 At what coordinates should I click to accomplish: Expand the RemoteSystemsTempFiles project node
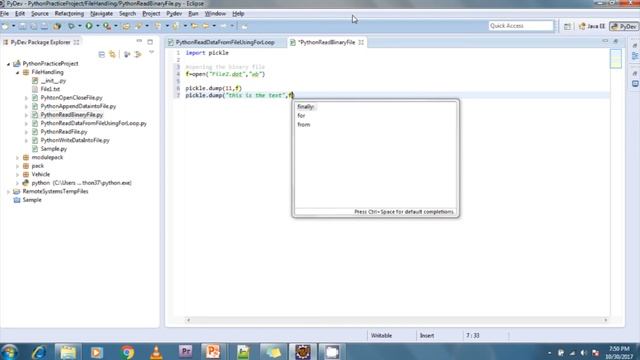pyautogui.click(x=8, y=191)
